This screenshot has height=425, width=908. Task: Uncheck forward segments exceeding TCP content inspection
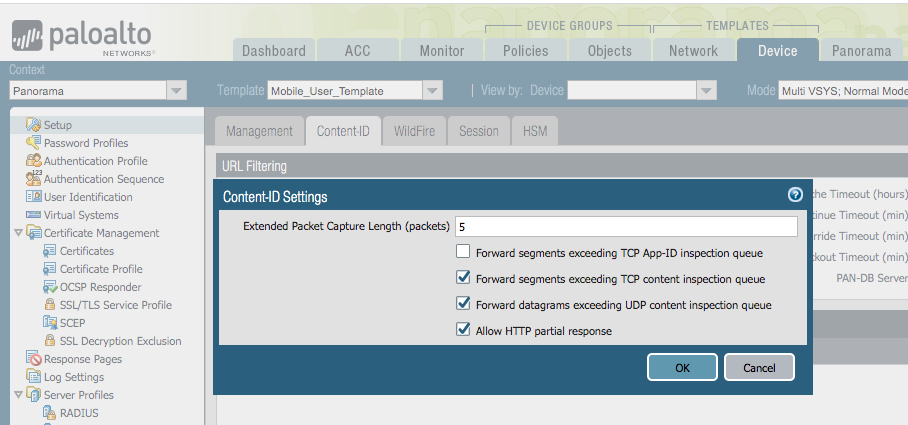[463, 278]
